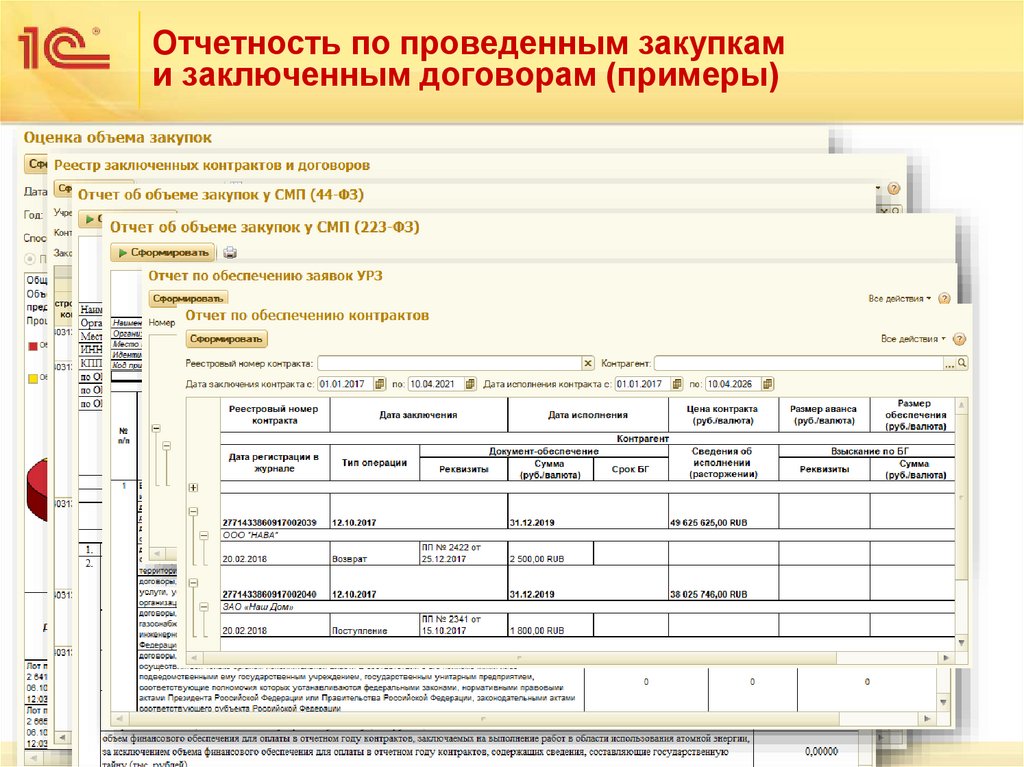Click Сформировать in Отчет по обеспечению заявок УРЗ

pos(190,297)
